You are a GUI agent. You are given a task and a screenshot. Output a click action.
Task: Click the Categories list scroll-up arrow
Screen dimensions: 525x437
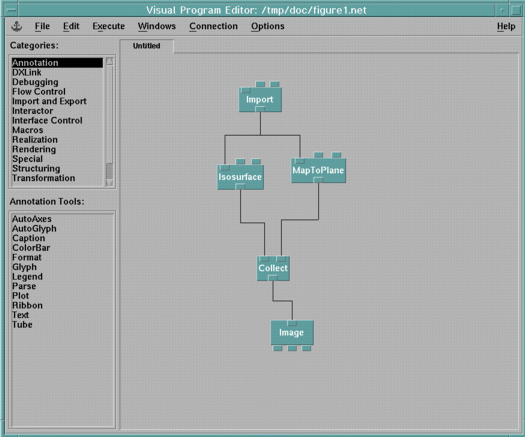click(109, 61)
